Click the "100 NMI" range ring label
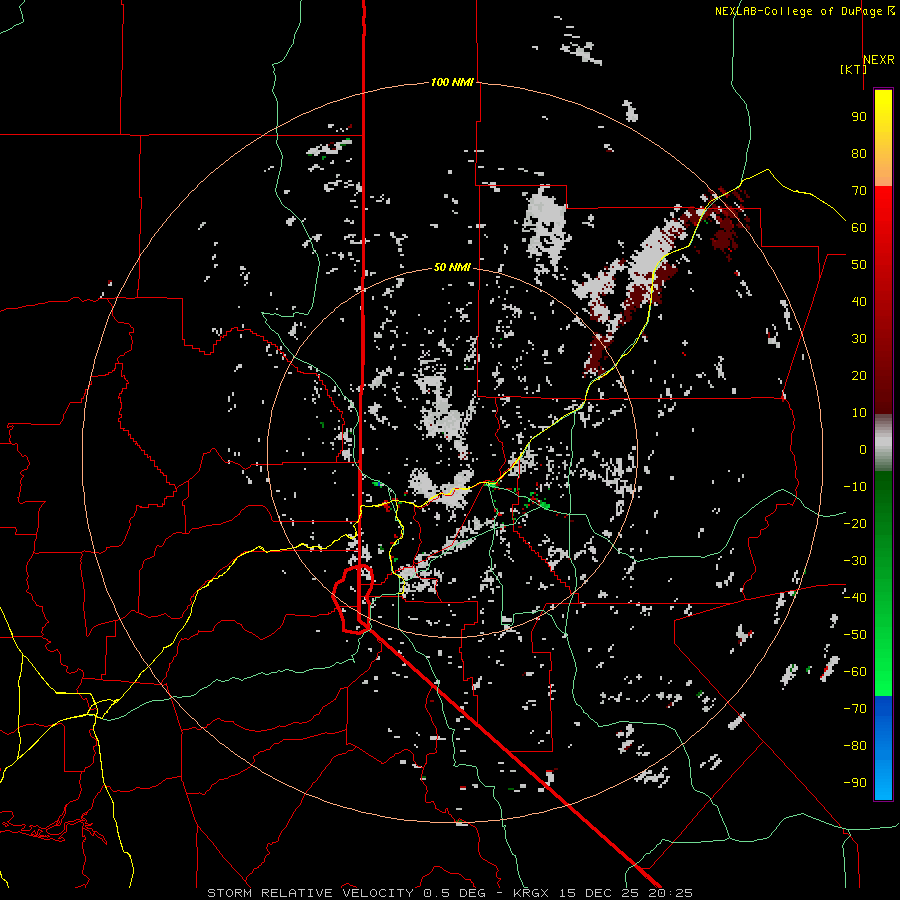The image size is (900, 900). [452, 82]
